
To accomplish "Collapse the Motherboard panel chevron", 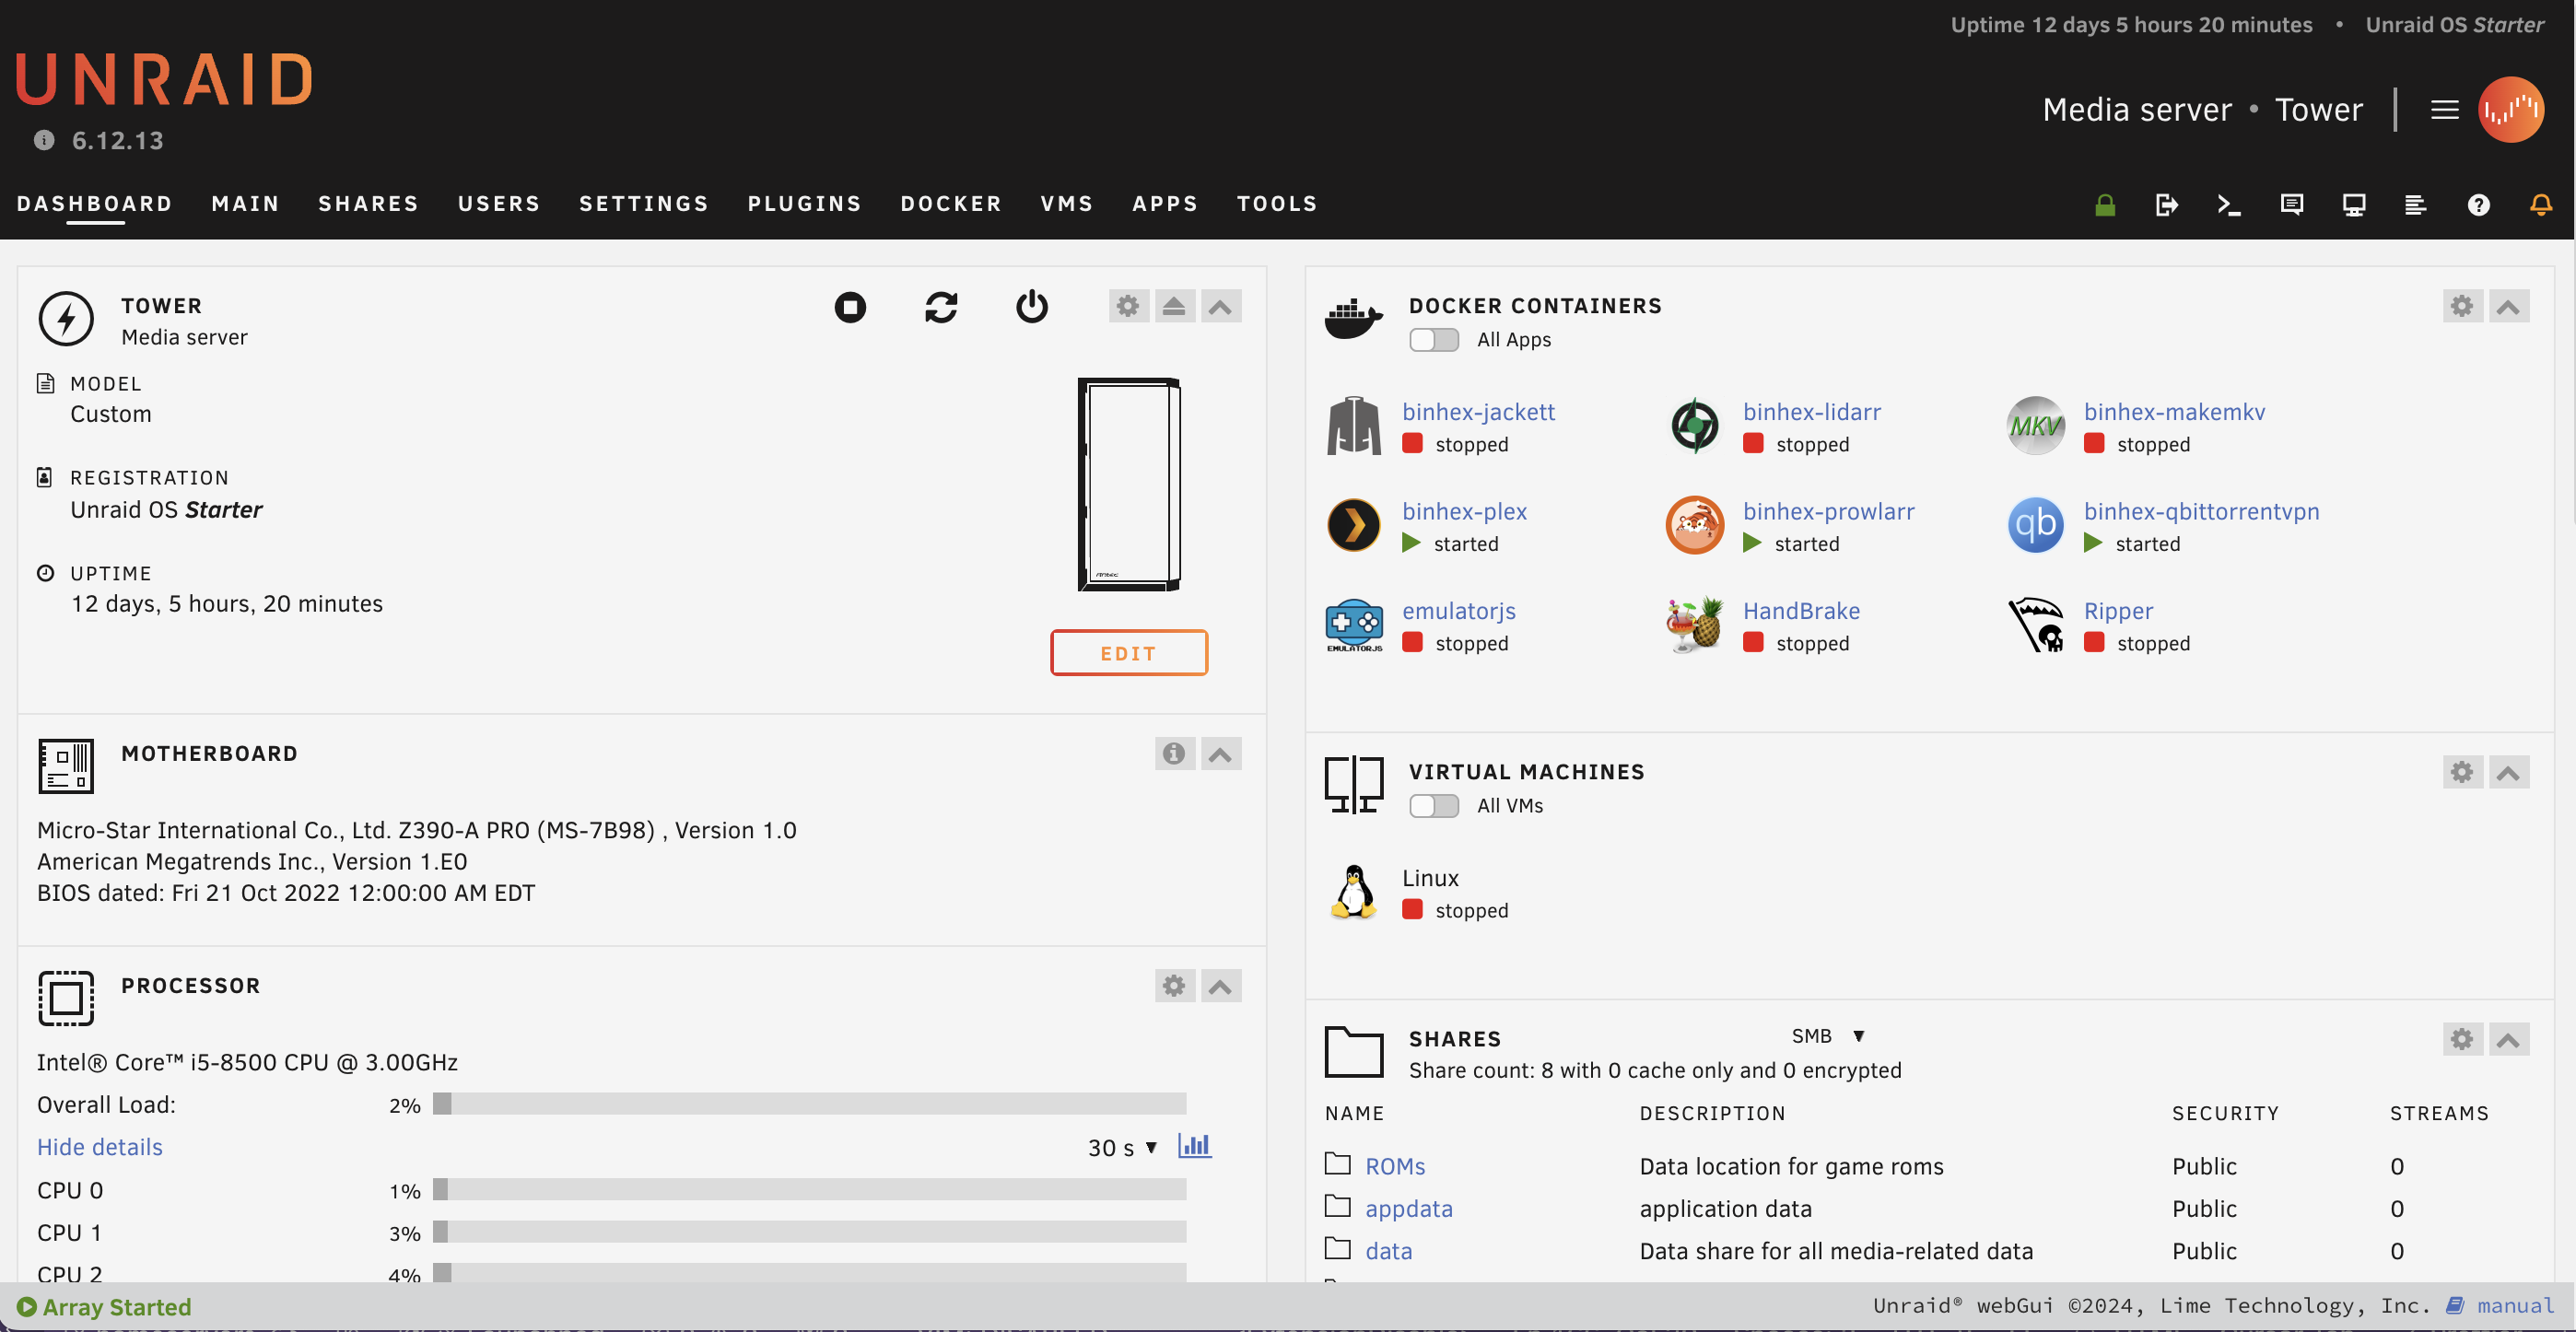I will tap(1220, 753).
